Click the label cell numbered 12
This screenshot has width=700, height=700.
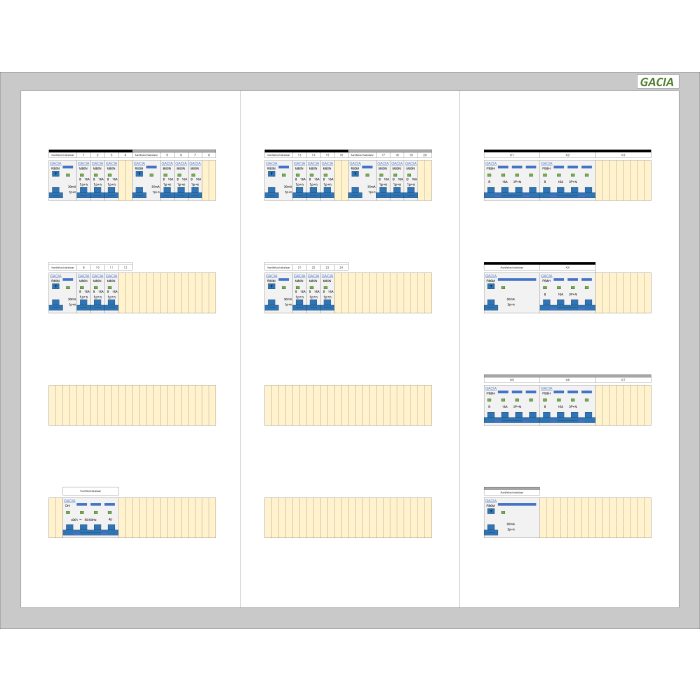(125, 268)
